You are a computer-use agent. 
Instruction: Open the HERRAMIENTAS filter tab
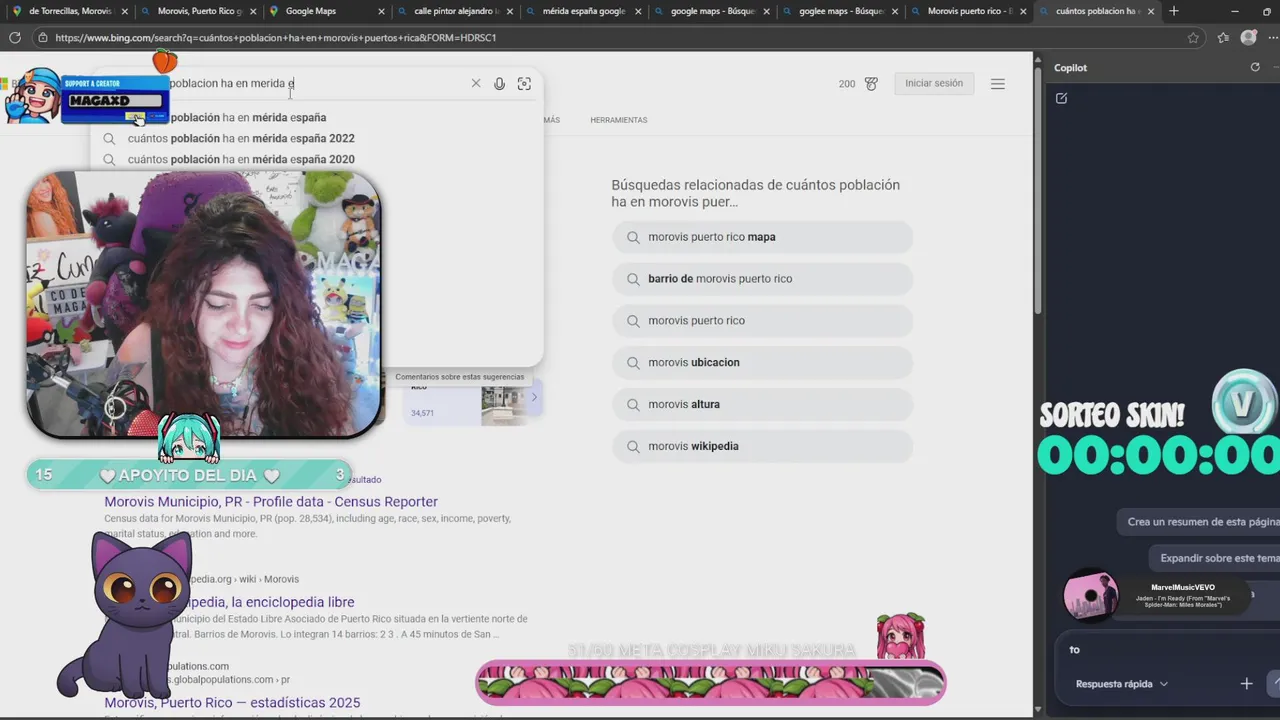pos(618,120)
